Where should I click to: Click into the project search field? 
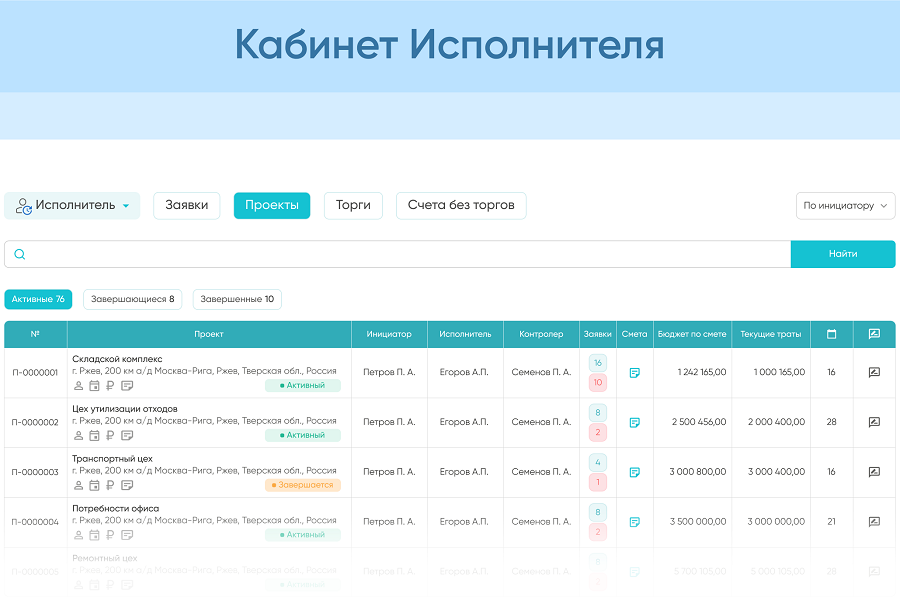(400, 254)
